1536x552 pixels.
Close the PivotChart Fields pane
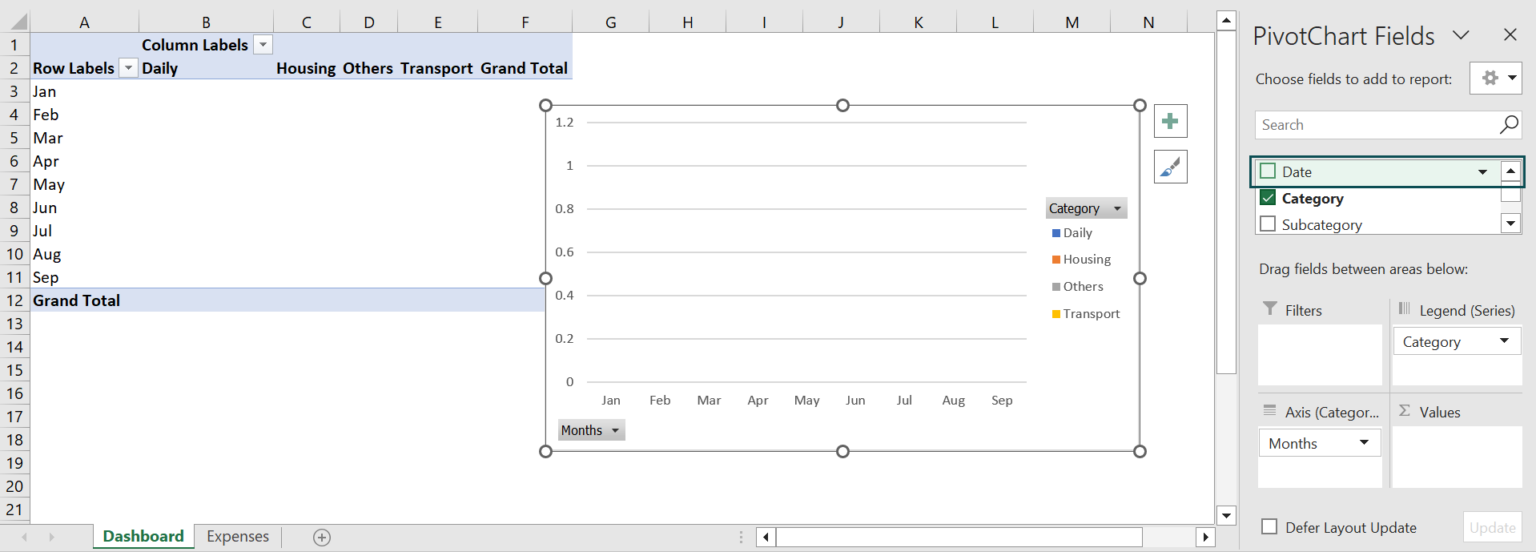[1511, 35]
